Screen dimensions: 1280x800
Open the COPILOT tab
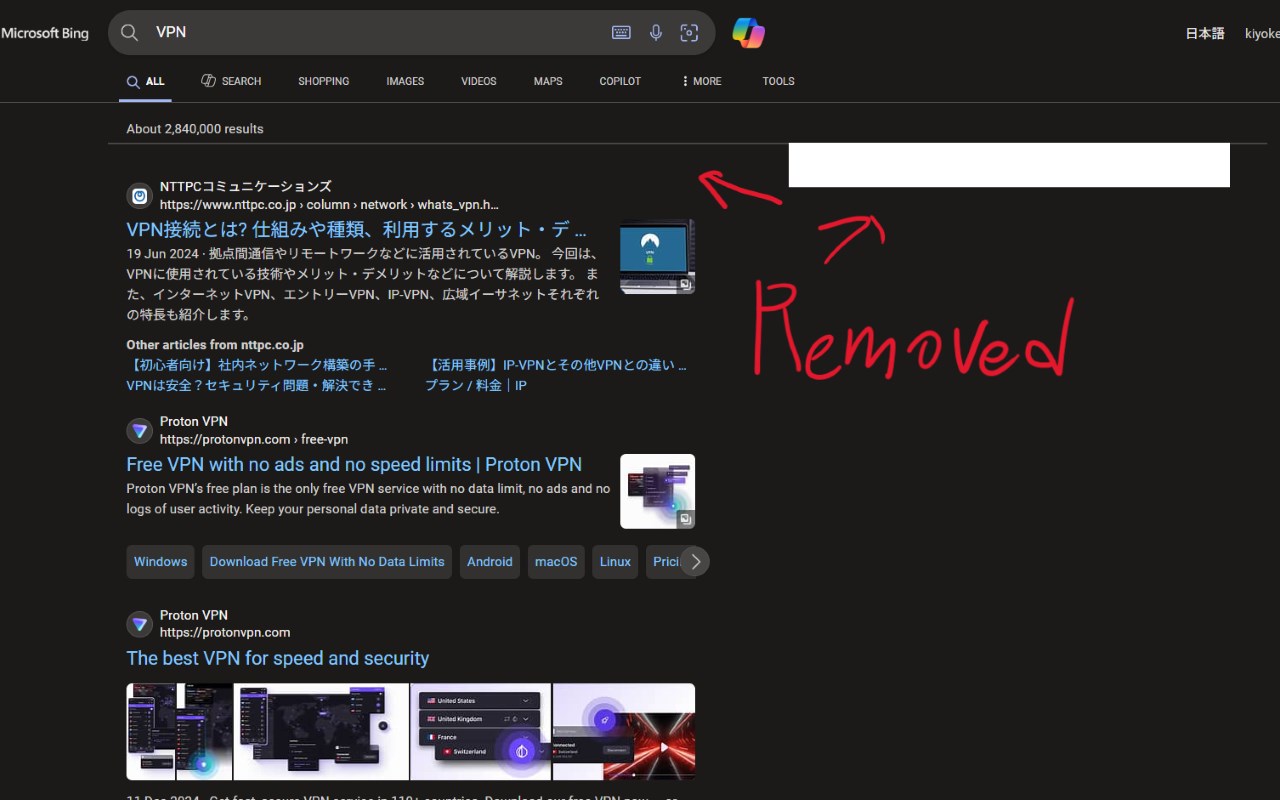click(x=620, y=81)
